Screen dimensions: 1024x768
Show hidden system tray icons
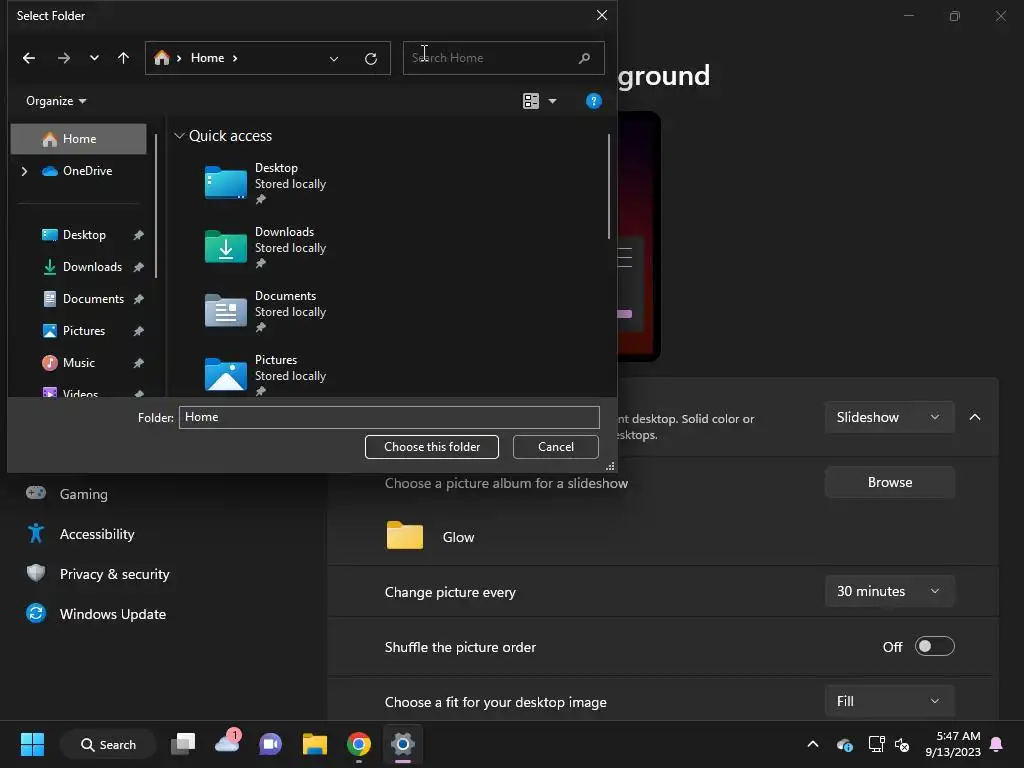click(x=813, y=744)
